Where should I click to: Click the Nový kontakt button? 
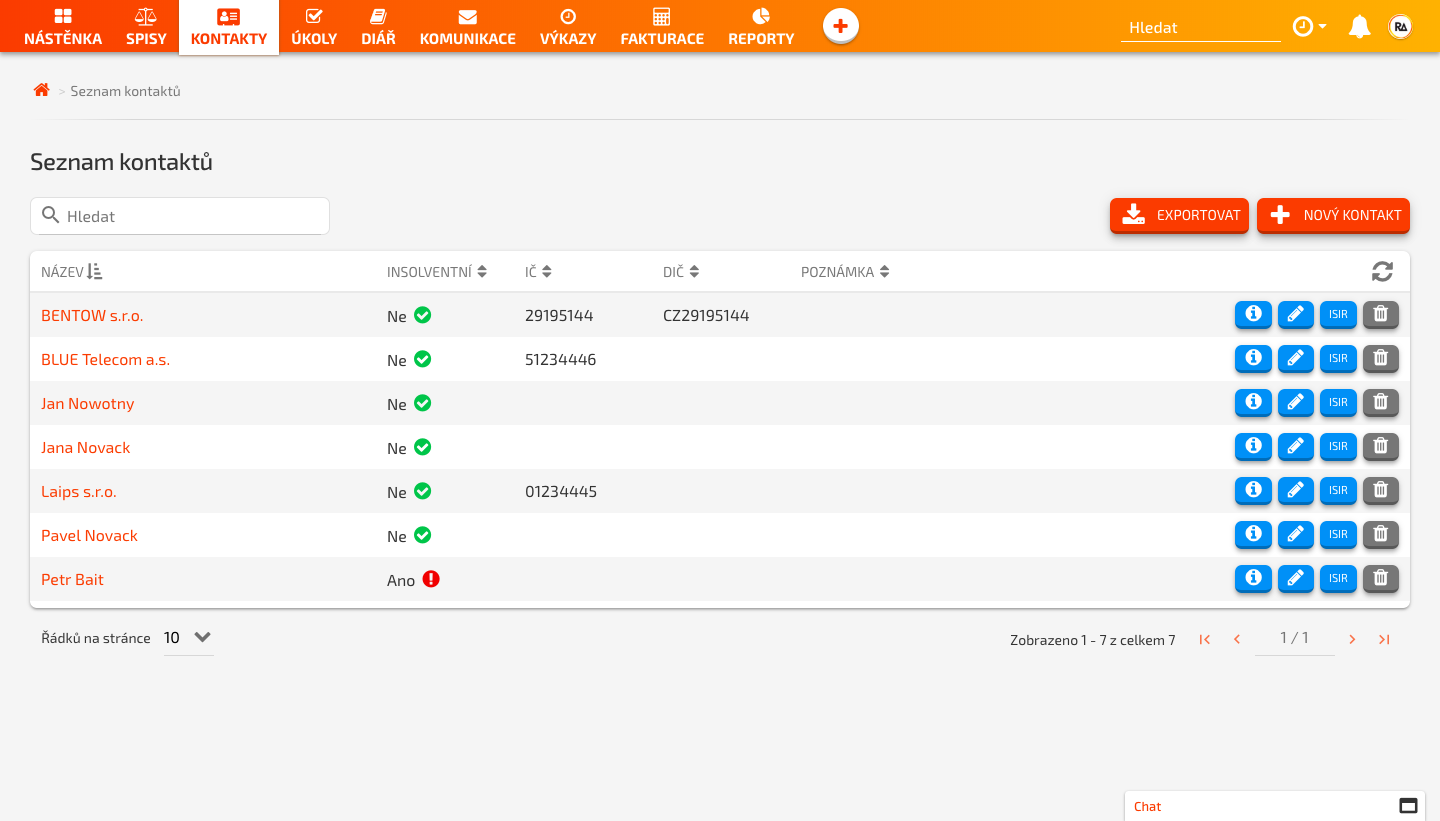point(1333,215)
